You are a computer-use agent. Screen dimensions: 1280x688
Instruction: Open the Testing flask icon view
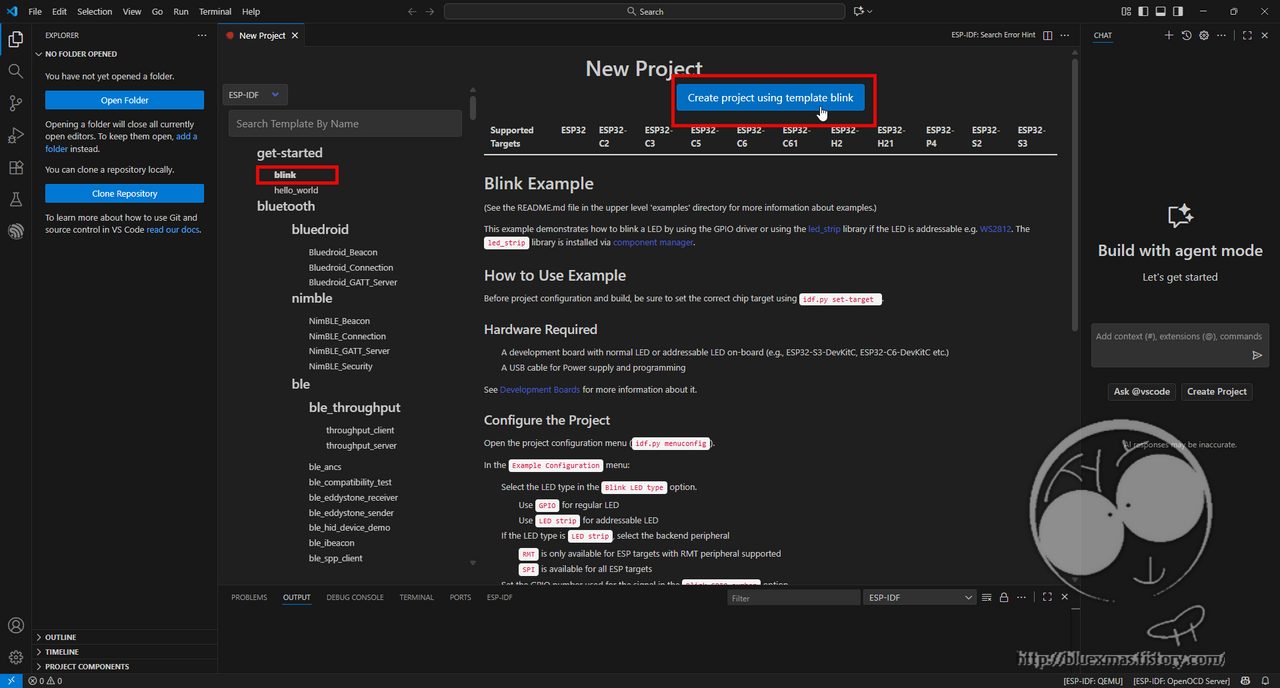coord(15,199)
